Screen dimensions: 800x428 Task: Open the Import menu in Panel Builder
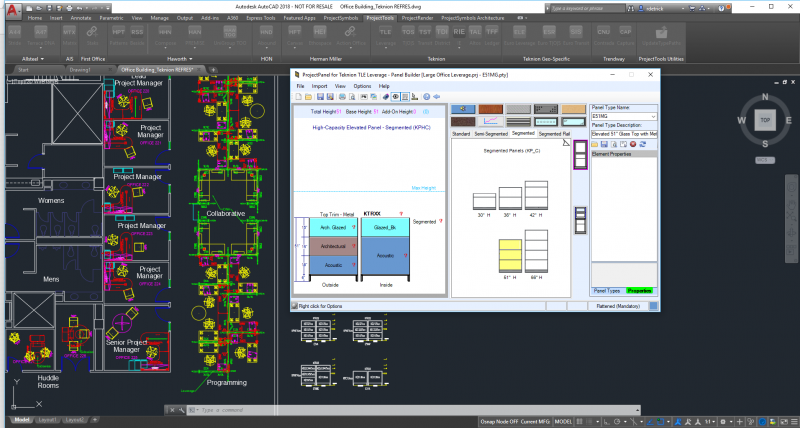[x=319, y=86]
